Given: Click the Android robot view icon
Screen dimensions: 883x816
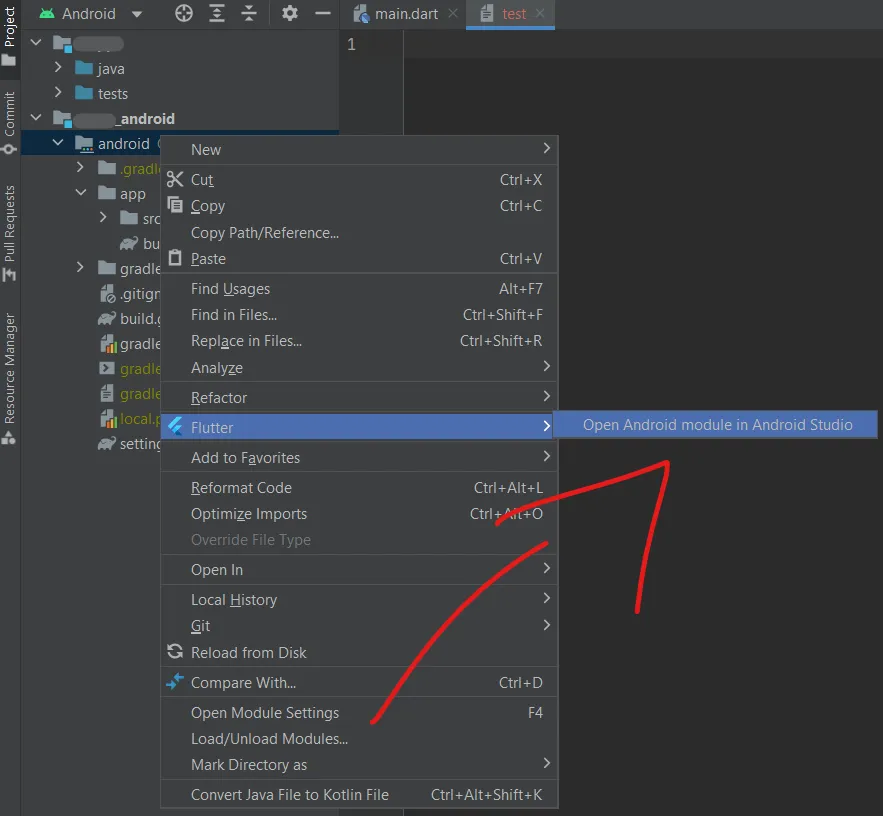Looking at the screenshot, I should point(47,14).
